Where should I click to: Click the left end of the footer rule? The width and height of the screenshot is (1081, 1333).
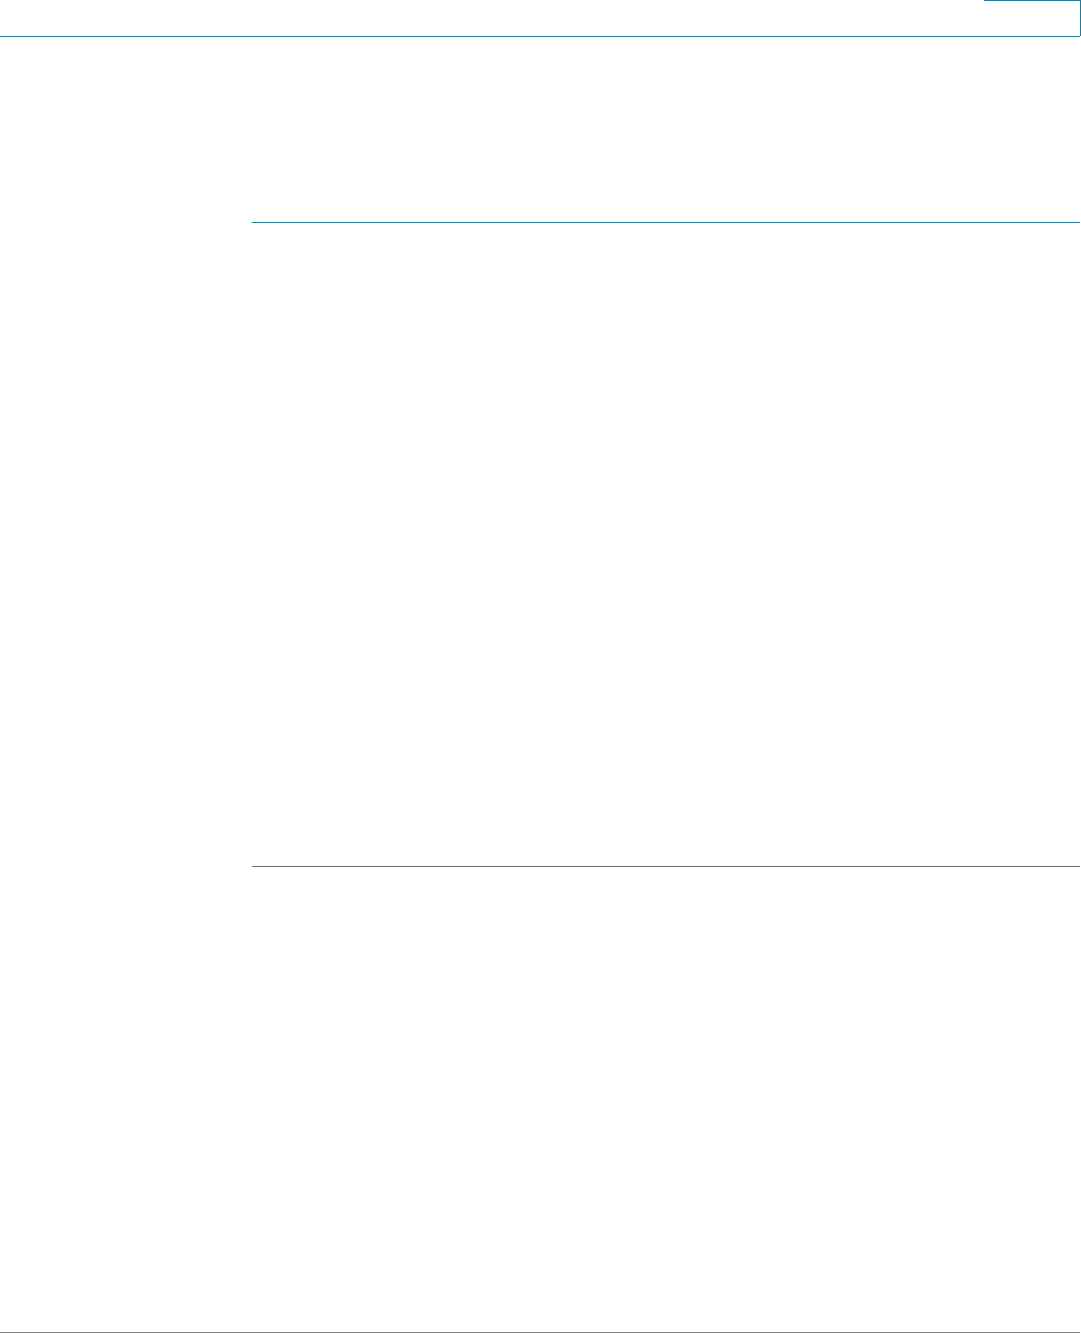click(4, 1332)
